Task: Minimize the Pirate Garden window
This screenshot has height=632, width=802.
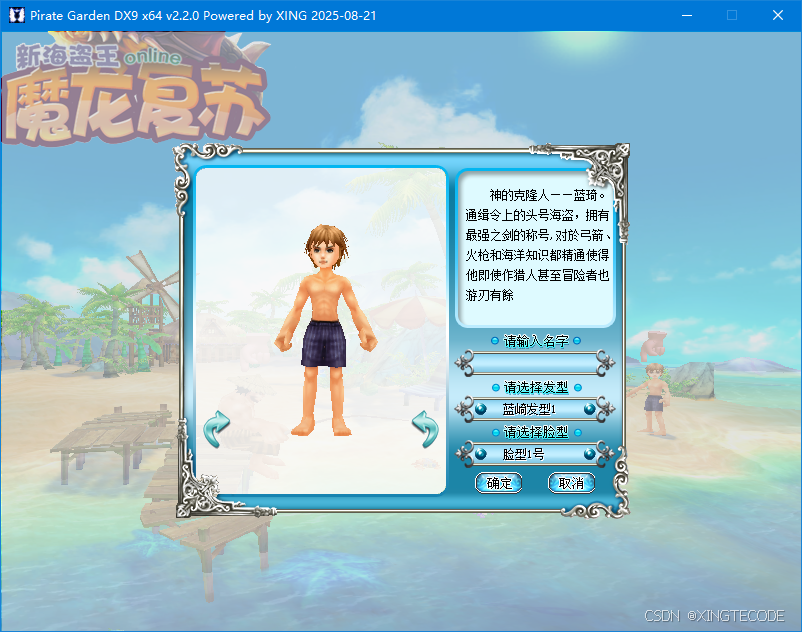Action: tap(687, 15)
